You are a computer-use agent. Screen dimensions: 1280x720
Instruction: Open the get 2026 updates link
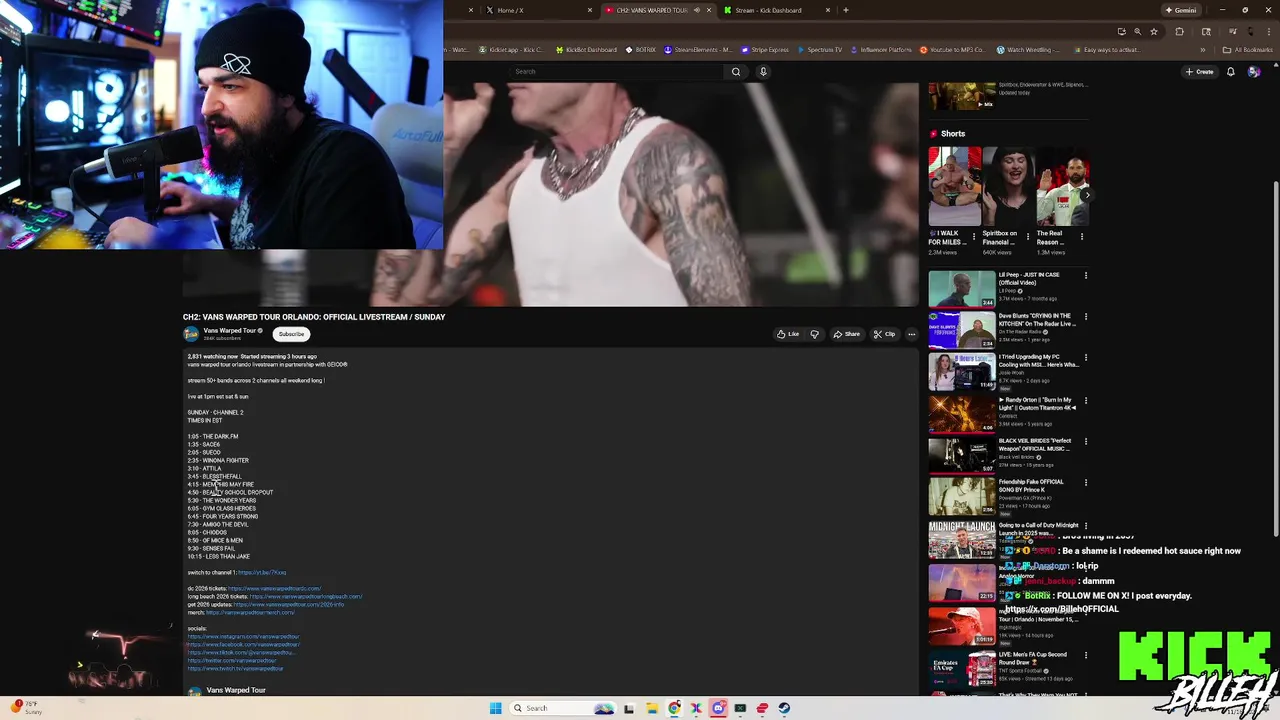(x=289, y=605)
